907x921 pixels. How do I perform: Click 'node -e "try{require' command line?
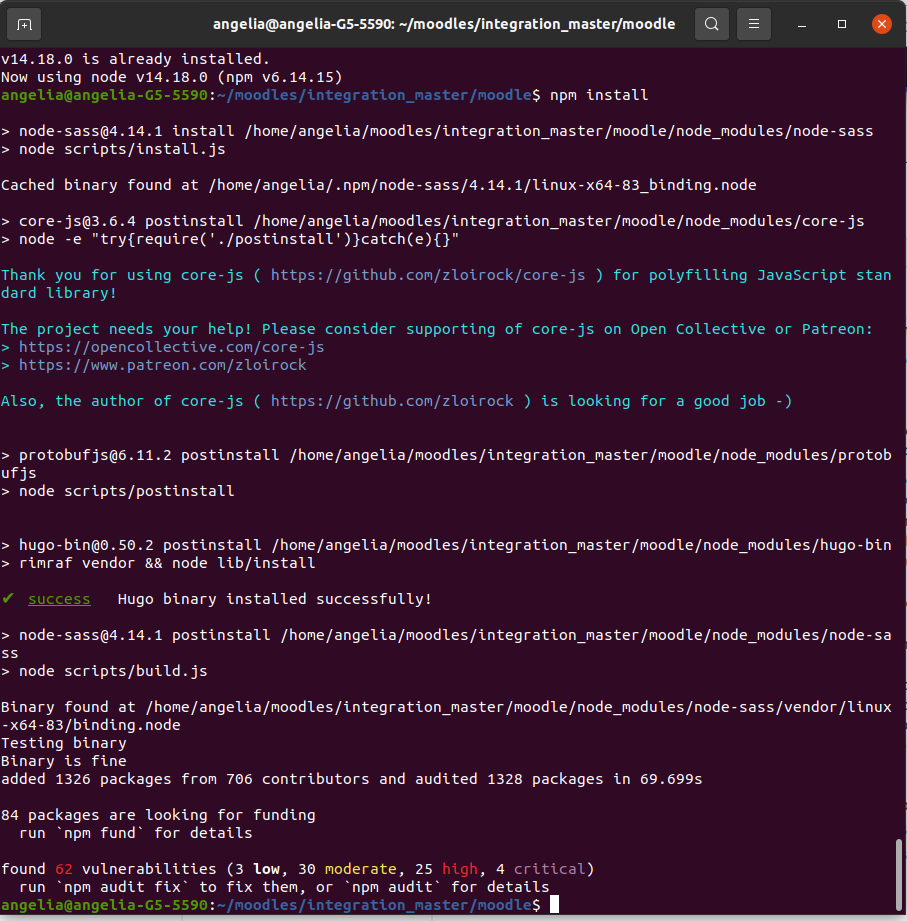tap(230, 239)
